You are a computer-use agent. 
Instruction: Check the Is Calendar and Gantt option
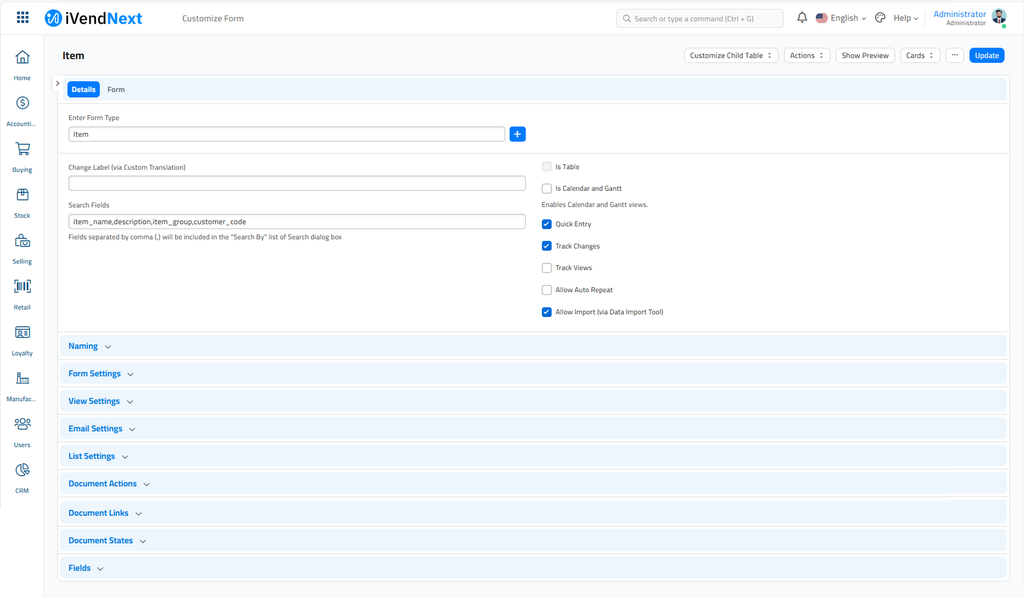(547, 188)
